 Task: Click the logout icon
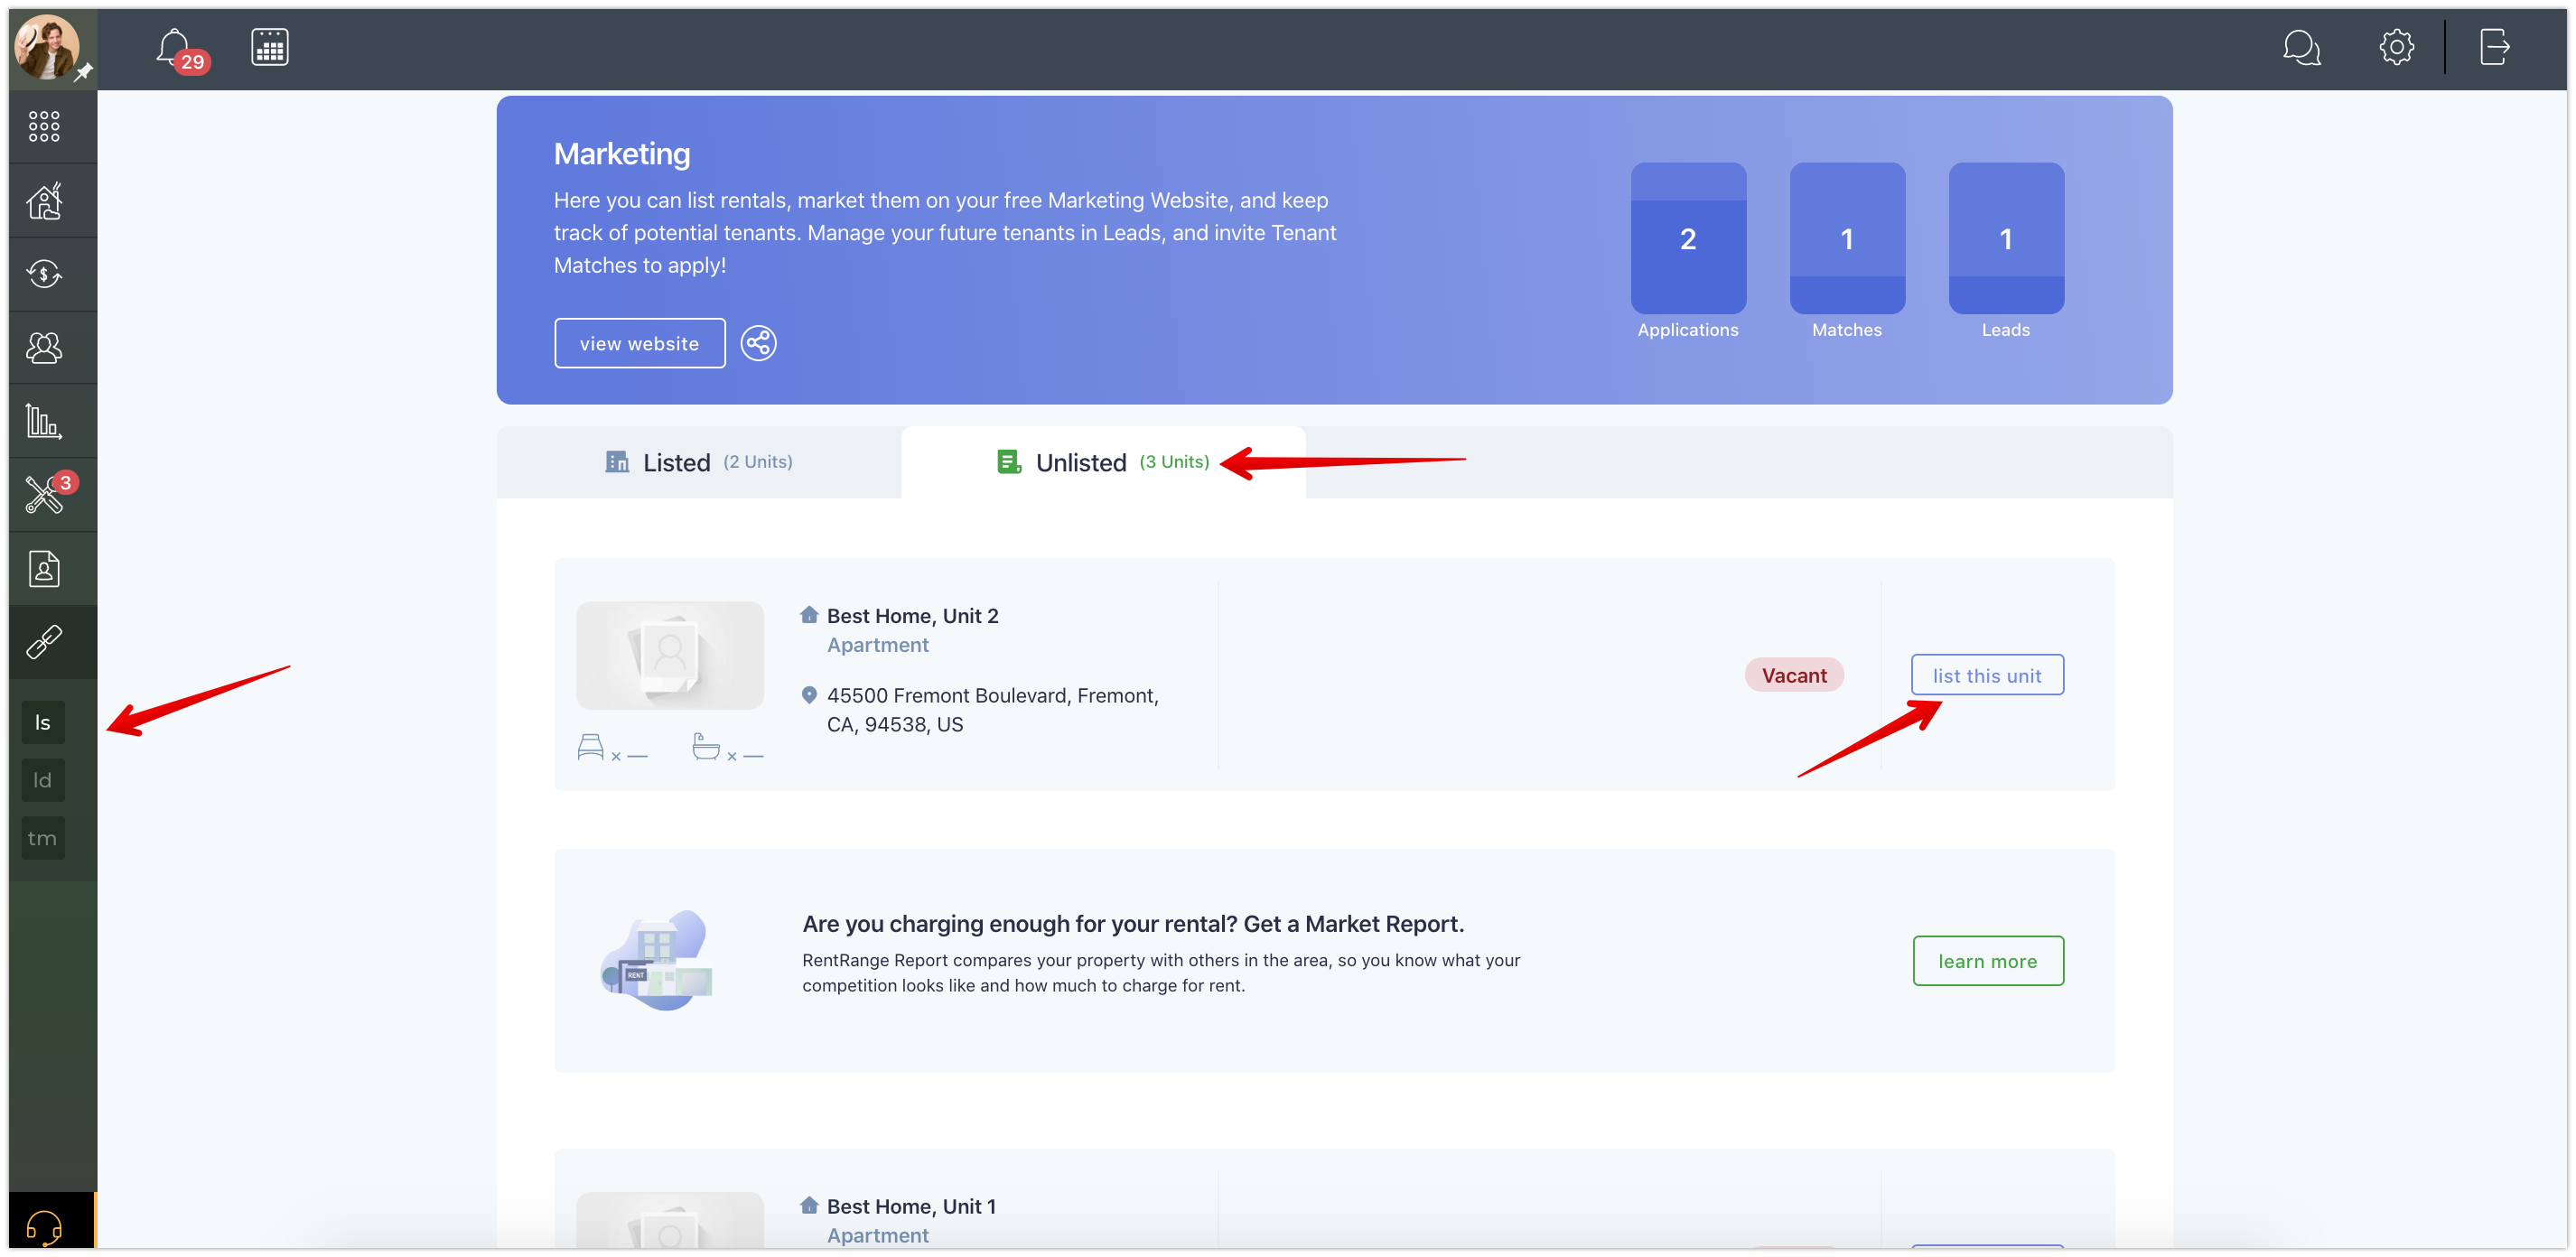(2494, 47)
